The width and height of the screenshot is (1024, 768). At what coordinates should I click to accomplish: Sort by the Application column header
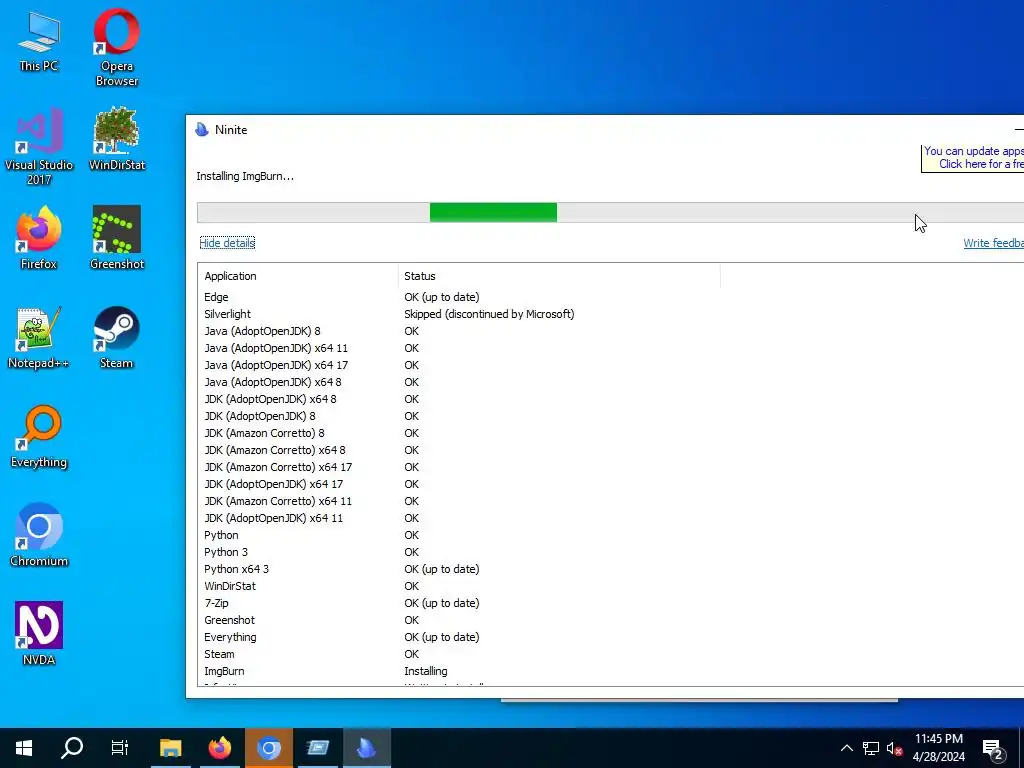297,276
